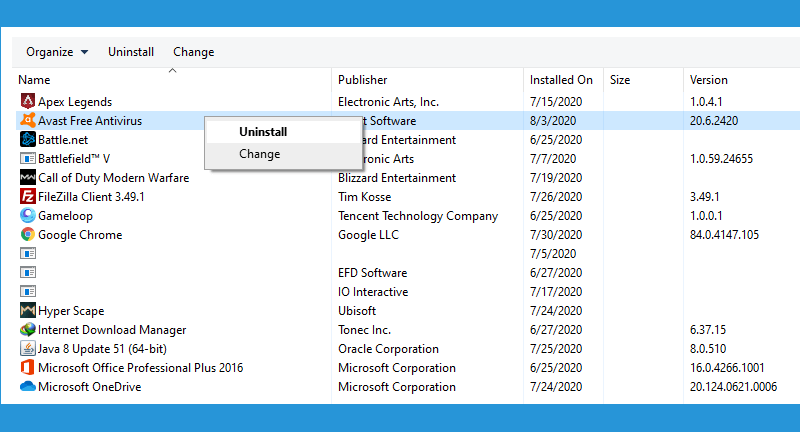Click publisher Google LLC
Image resolution: width=800 pixels, height=432 pixels.
[x=368, y=235]
